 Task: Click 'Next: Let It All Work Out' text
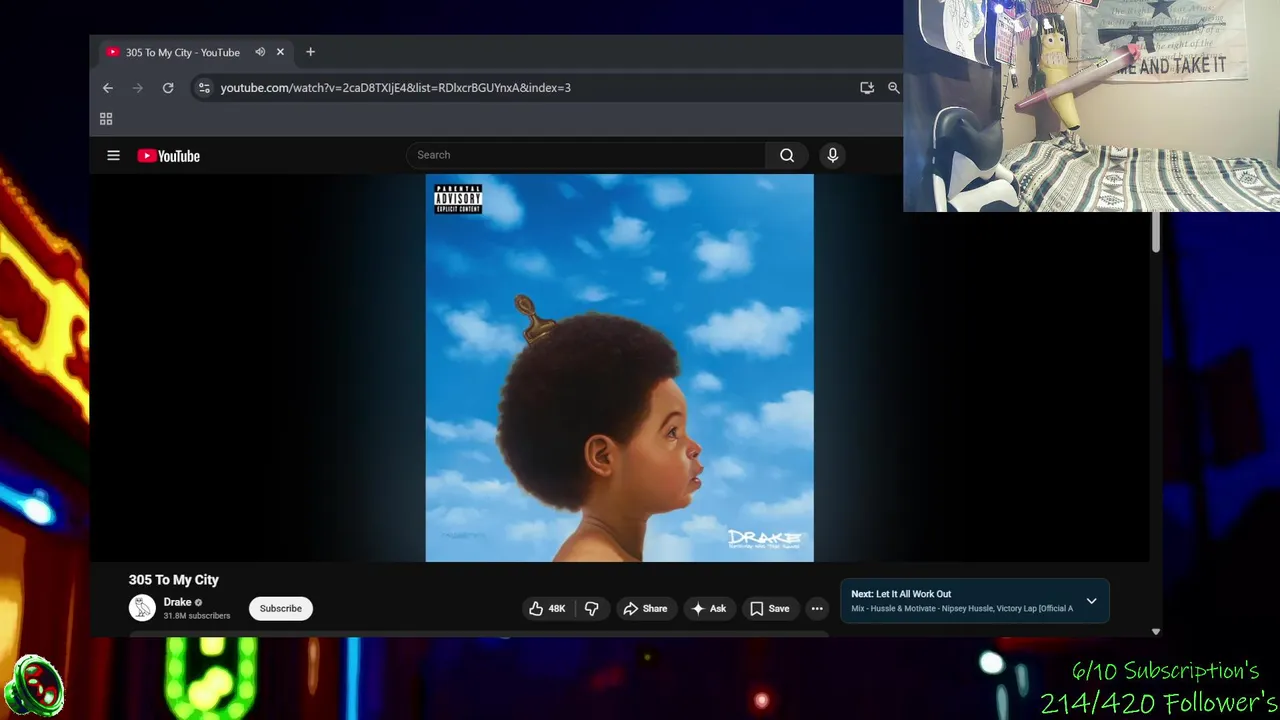pyautogui.click(x=901, y=594)
